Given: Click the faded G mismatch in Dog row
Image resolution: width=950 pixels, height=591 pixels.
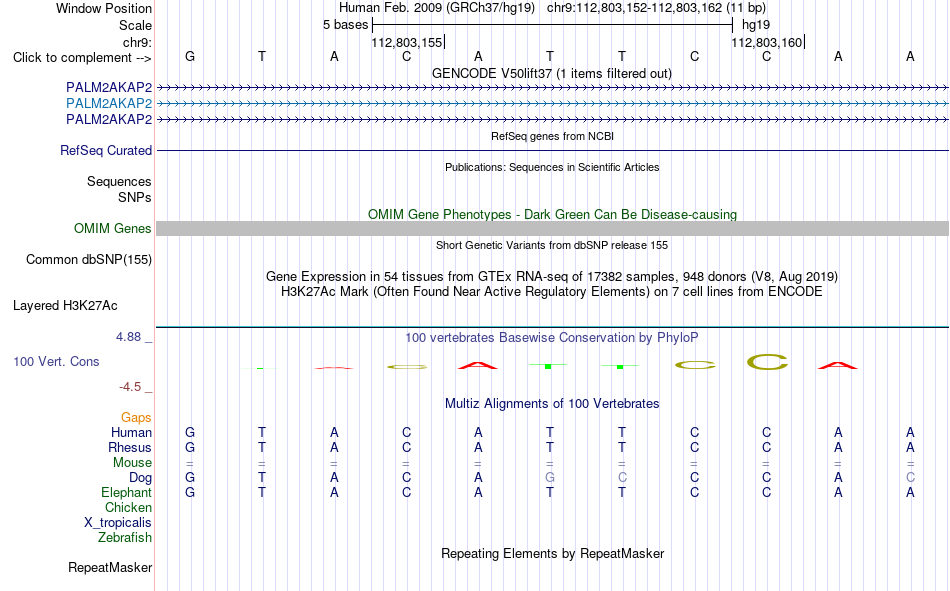Looking at the screenshot, I should (550, 478).
